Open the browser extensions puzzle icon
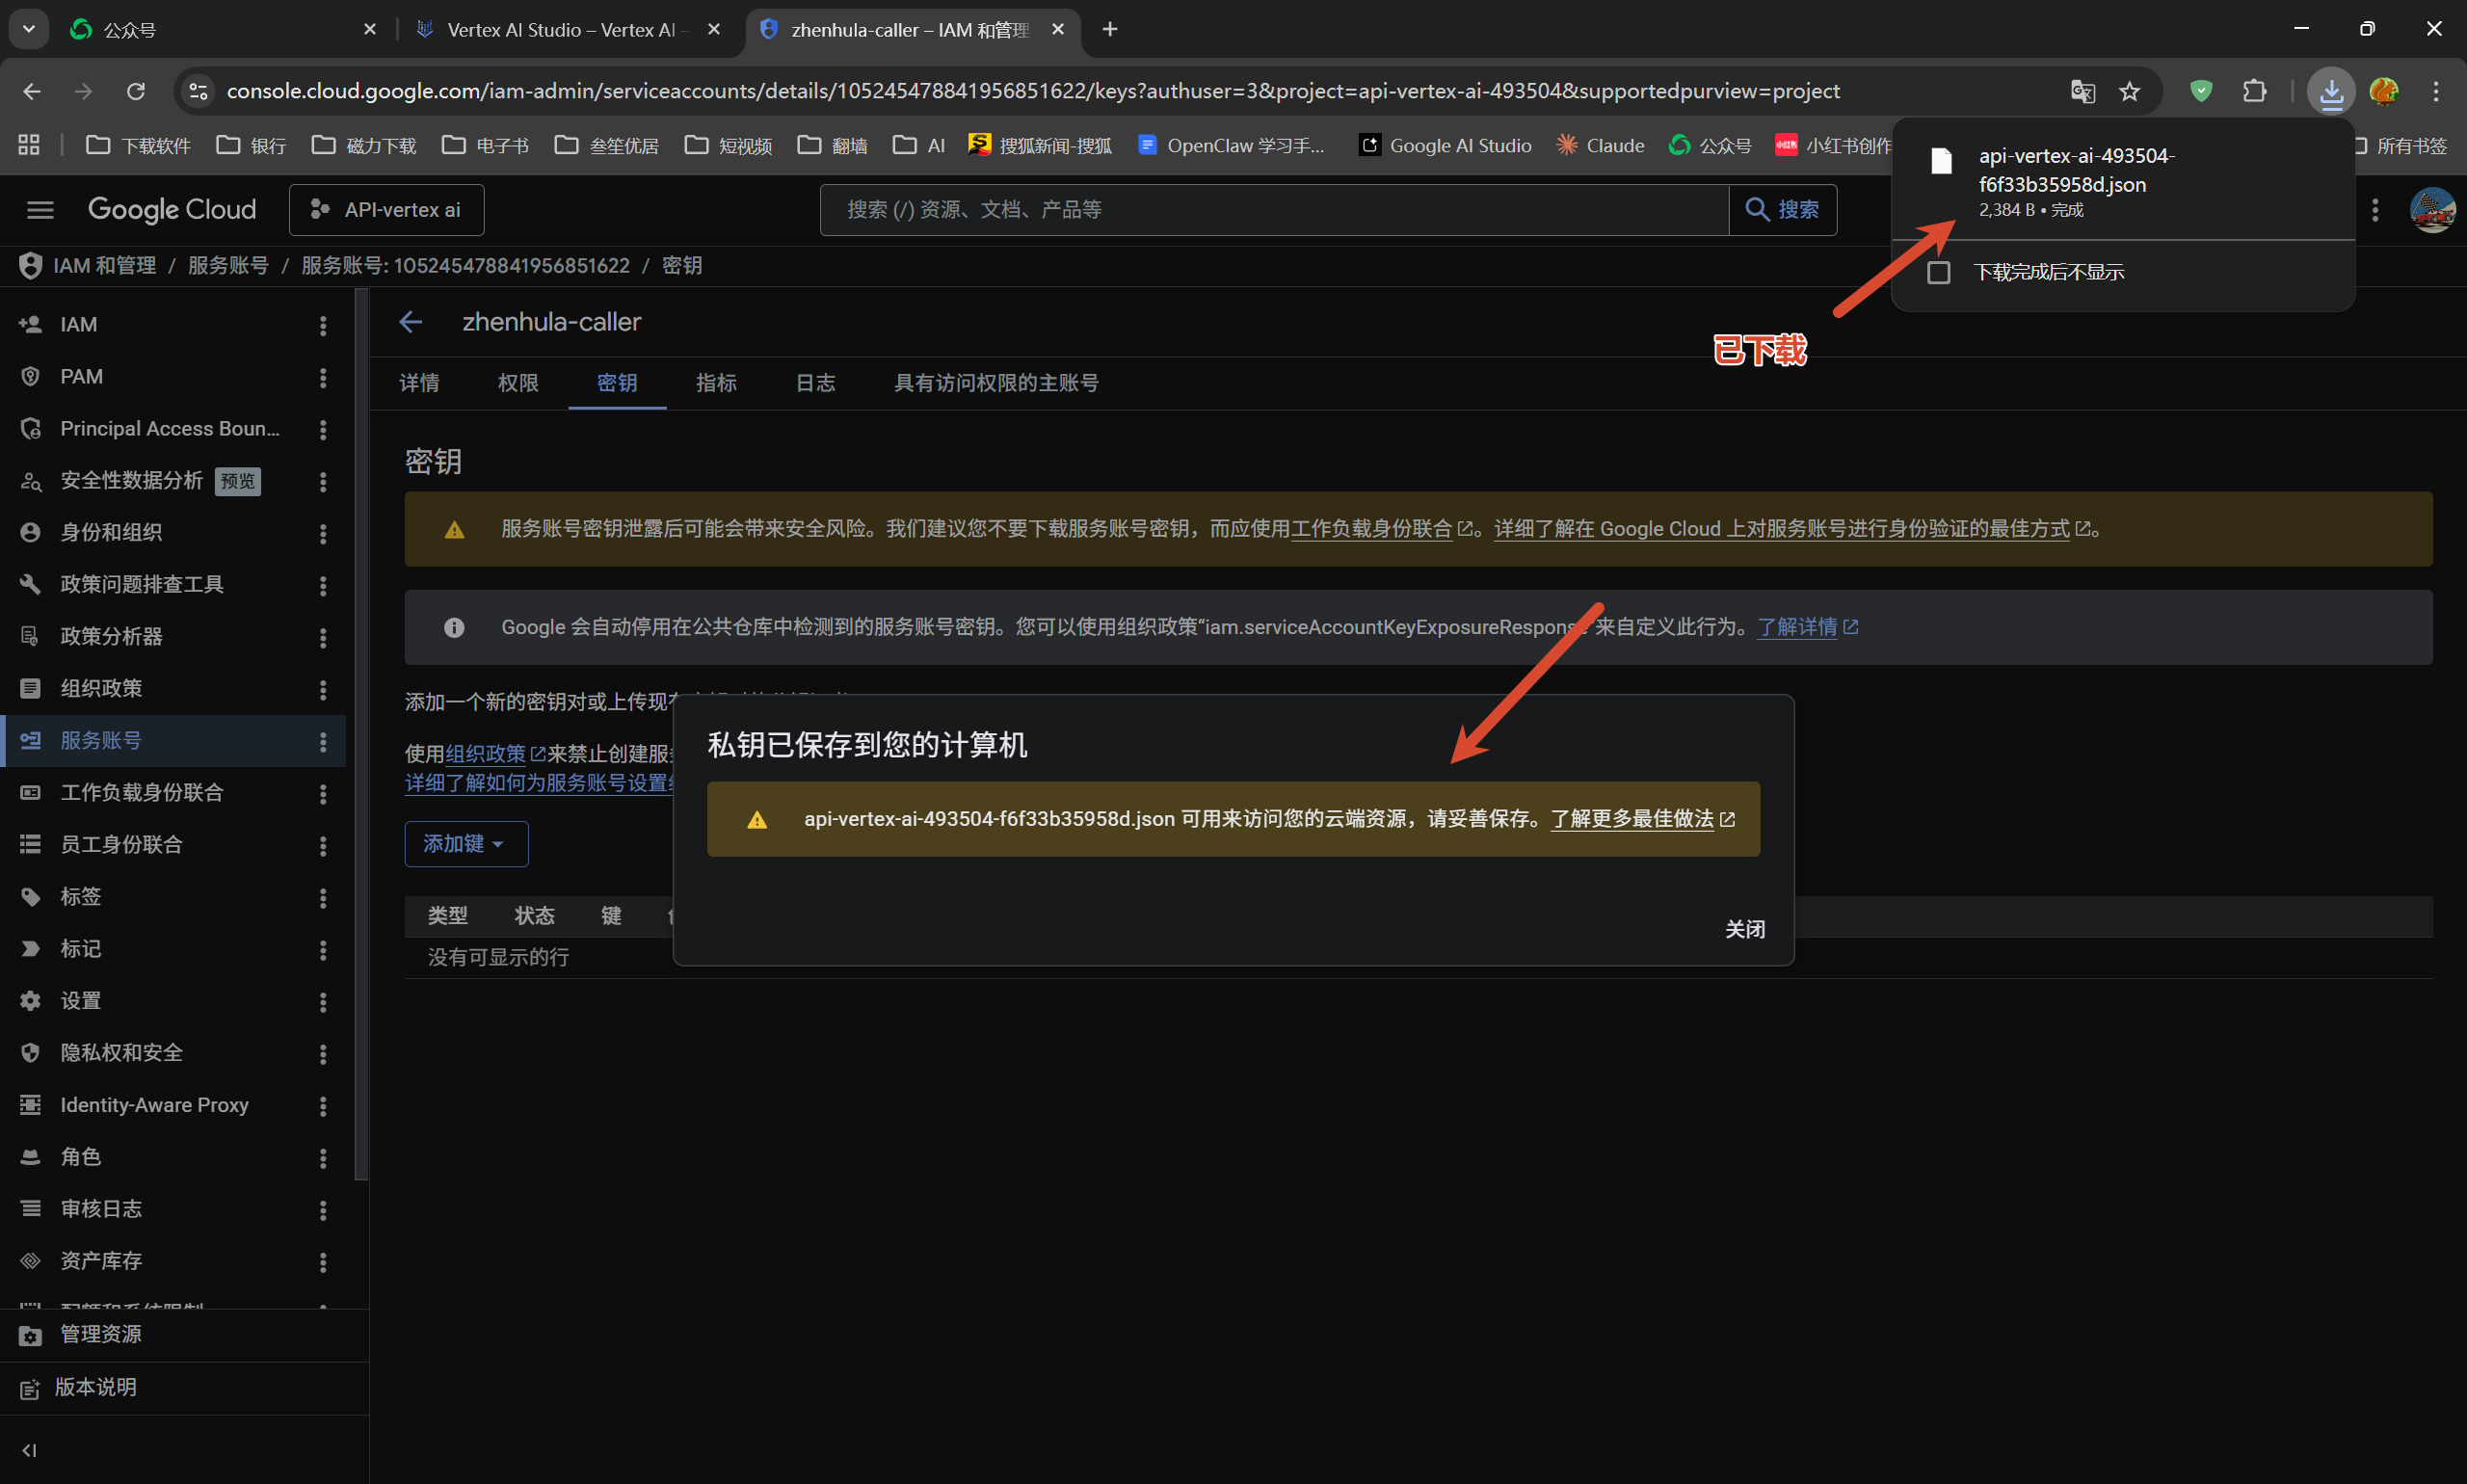This screenshot has width=2467, height=1484. coord(2254,91)
